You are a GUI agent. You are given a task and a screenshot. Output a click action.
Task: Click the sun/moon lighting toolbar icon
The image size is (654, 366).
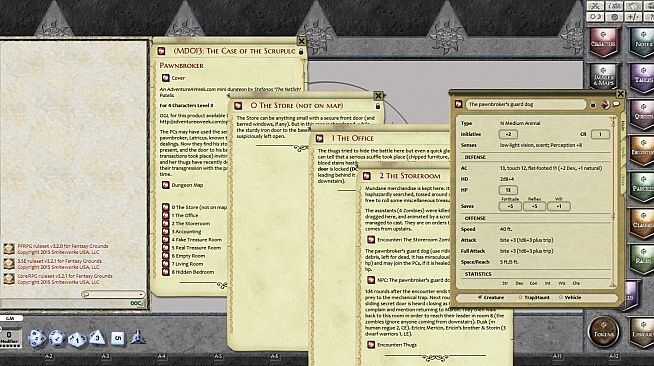click(595, 17)
